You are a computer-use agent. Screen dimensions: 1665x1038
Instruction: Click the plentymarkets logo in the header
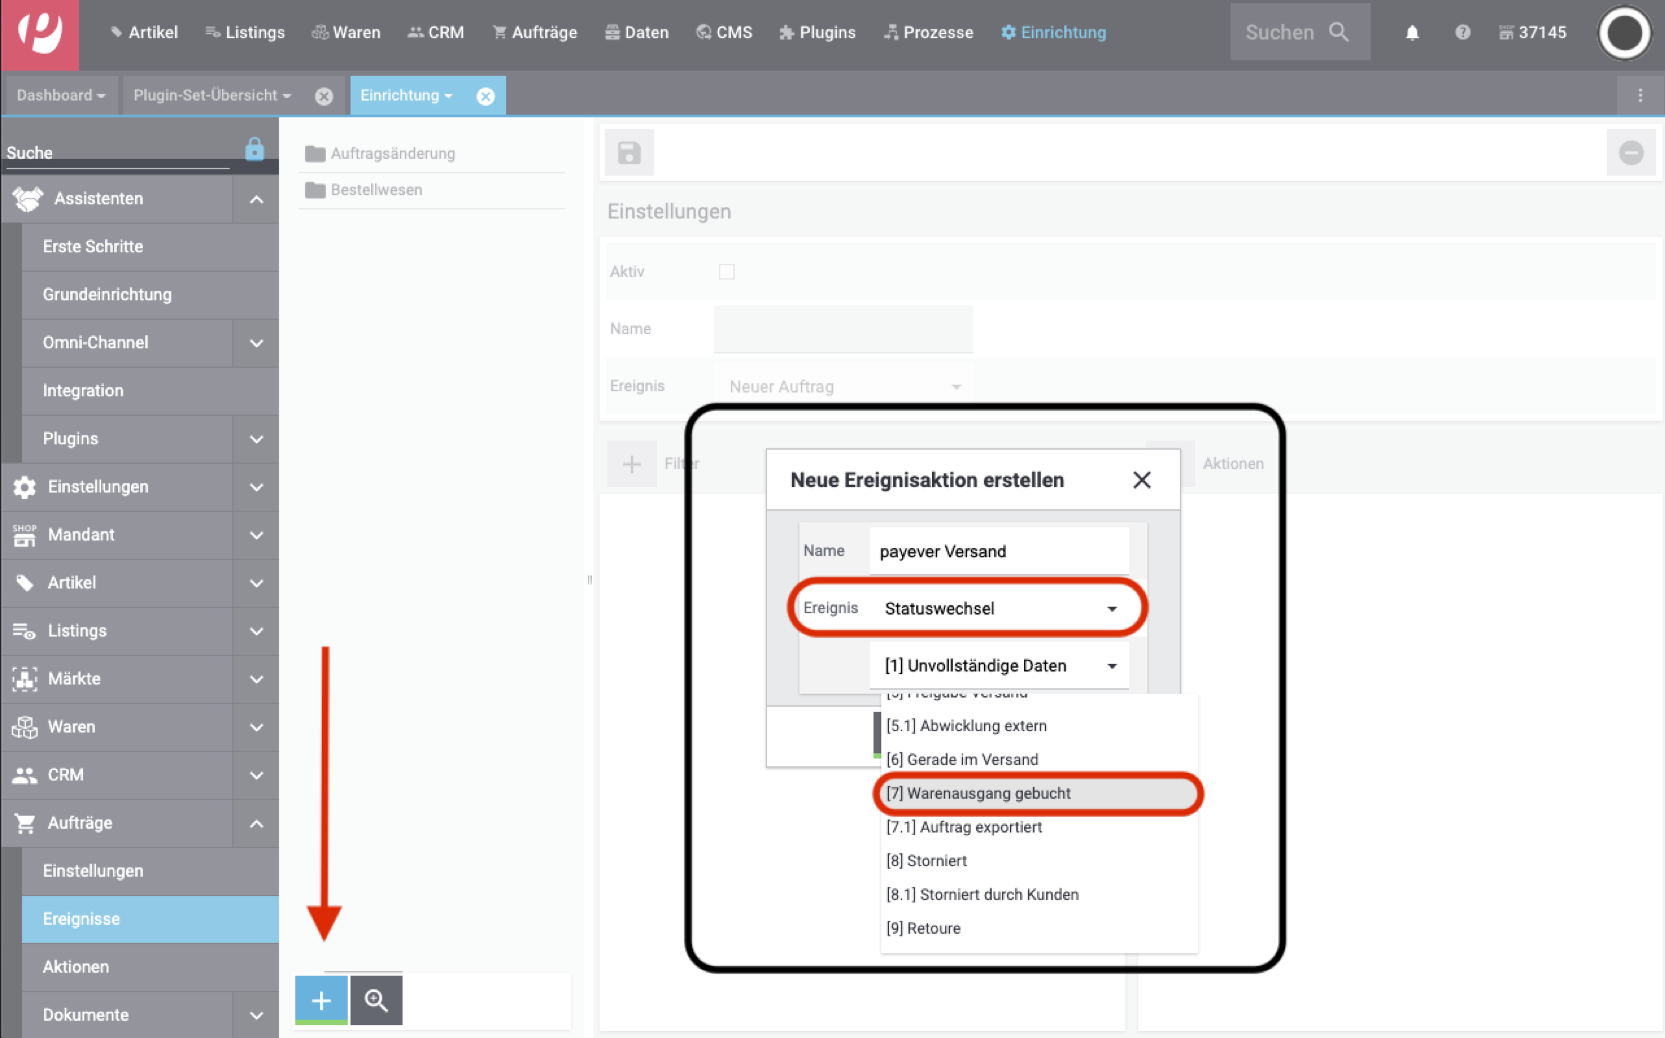(40, 34)
